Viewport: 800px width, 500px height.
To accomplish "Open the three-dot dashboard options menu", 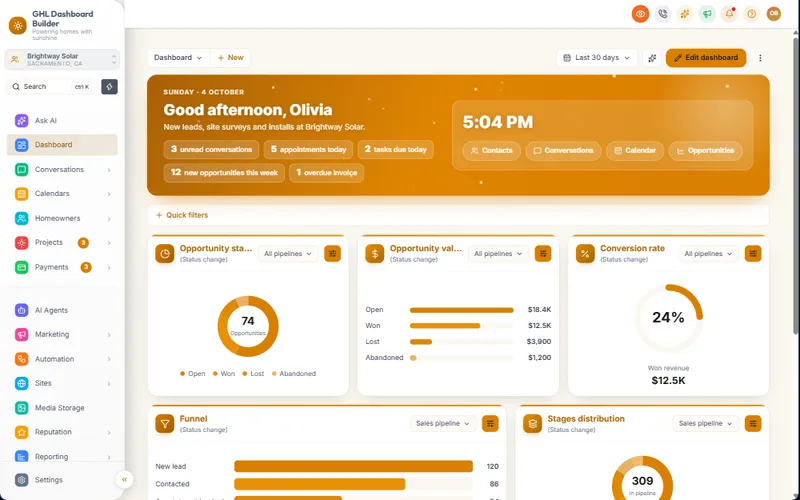I will click(x=760, y=58).
